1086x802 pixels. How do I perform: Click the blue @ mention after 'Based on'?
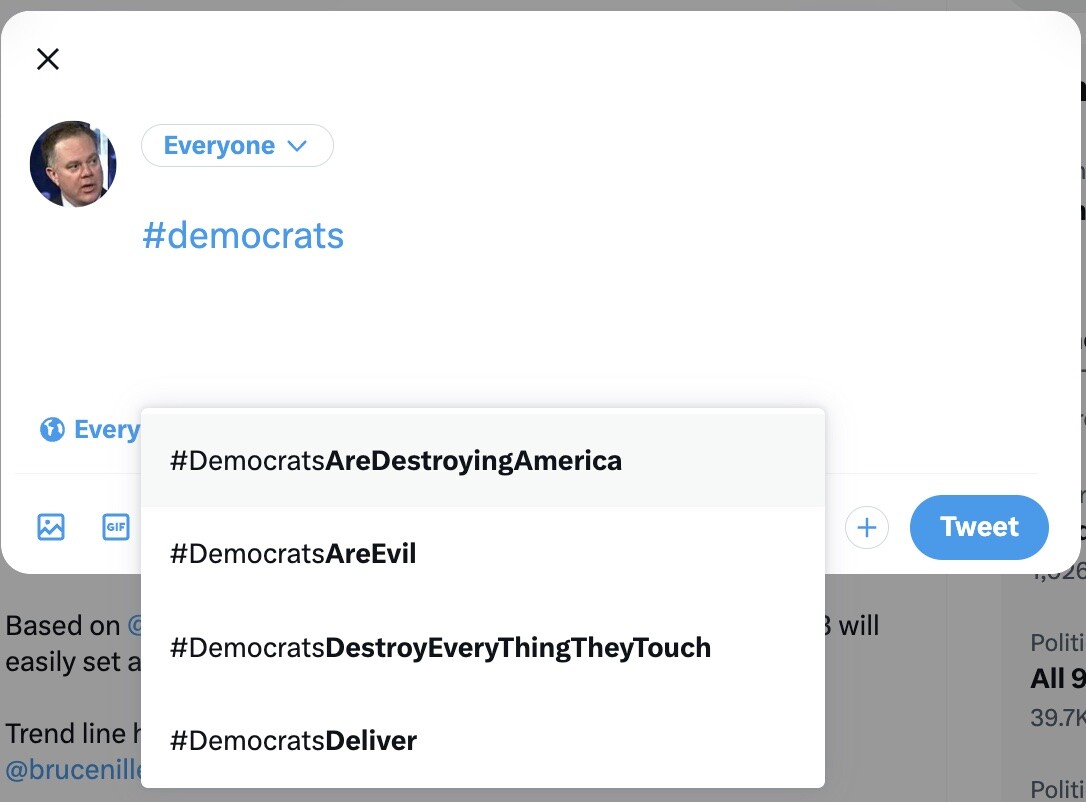134,627
